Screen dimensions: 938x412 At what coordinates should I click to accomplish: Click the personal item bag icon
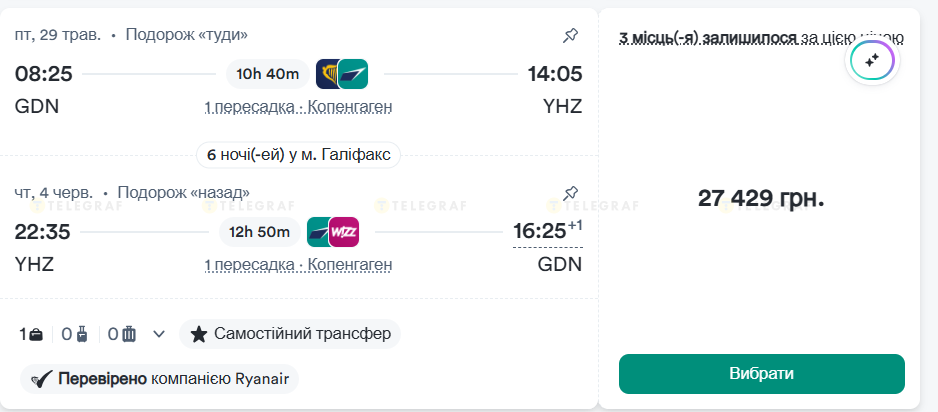pyautogui.click(x=35, y=334)
